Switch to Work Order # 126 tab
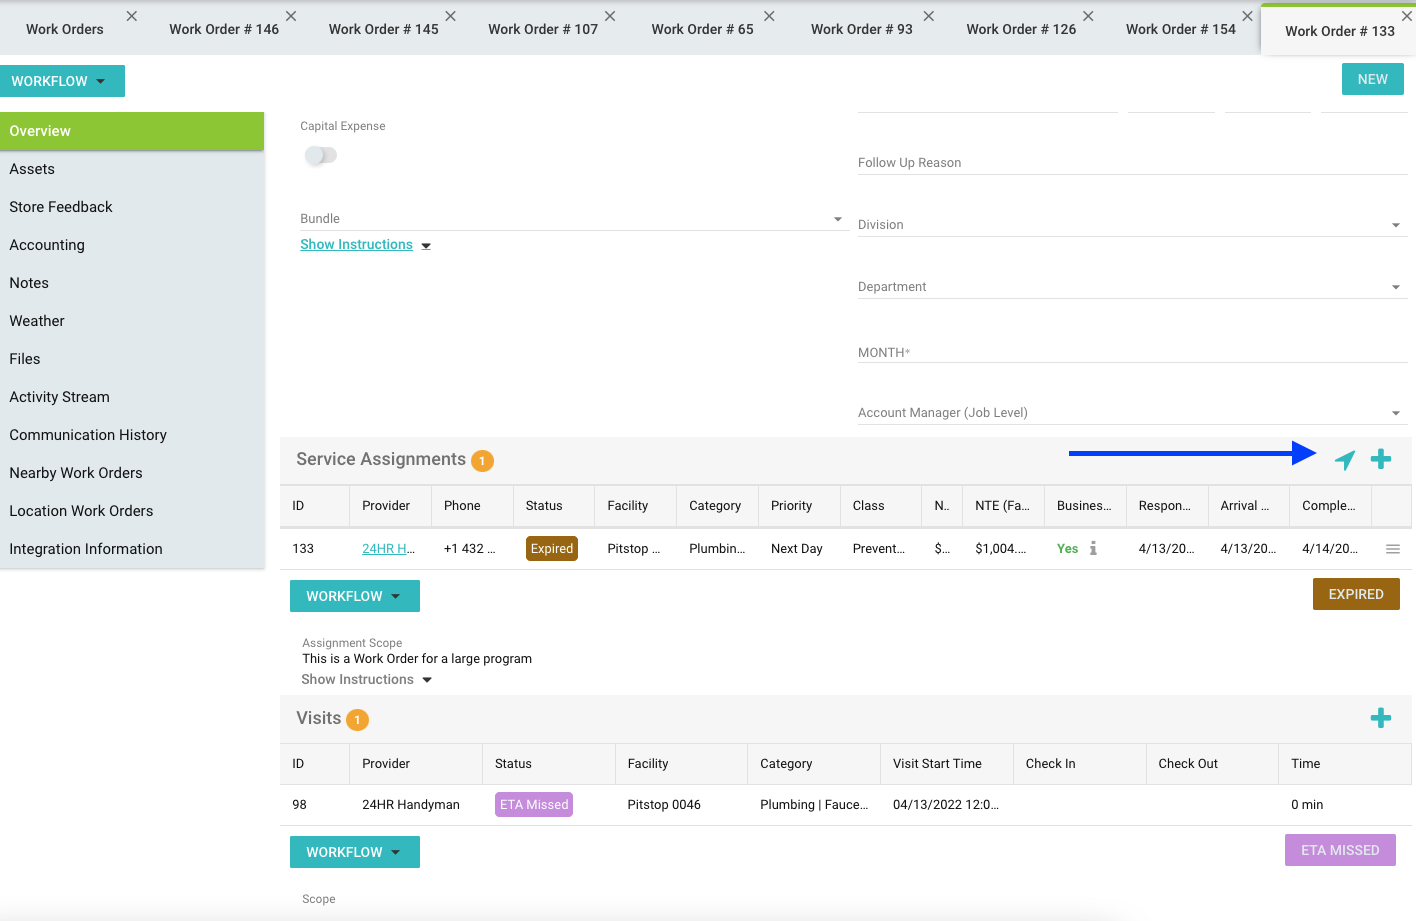 click(x=1021, y=29)
